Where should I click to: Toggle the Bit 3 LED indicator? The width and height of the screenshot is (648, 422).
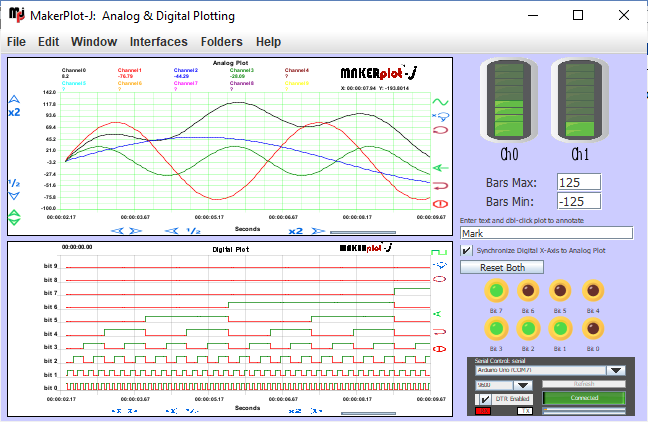point(496,329)
